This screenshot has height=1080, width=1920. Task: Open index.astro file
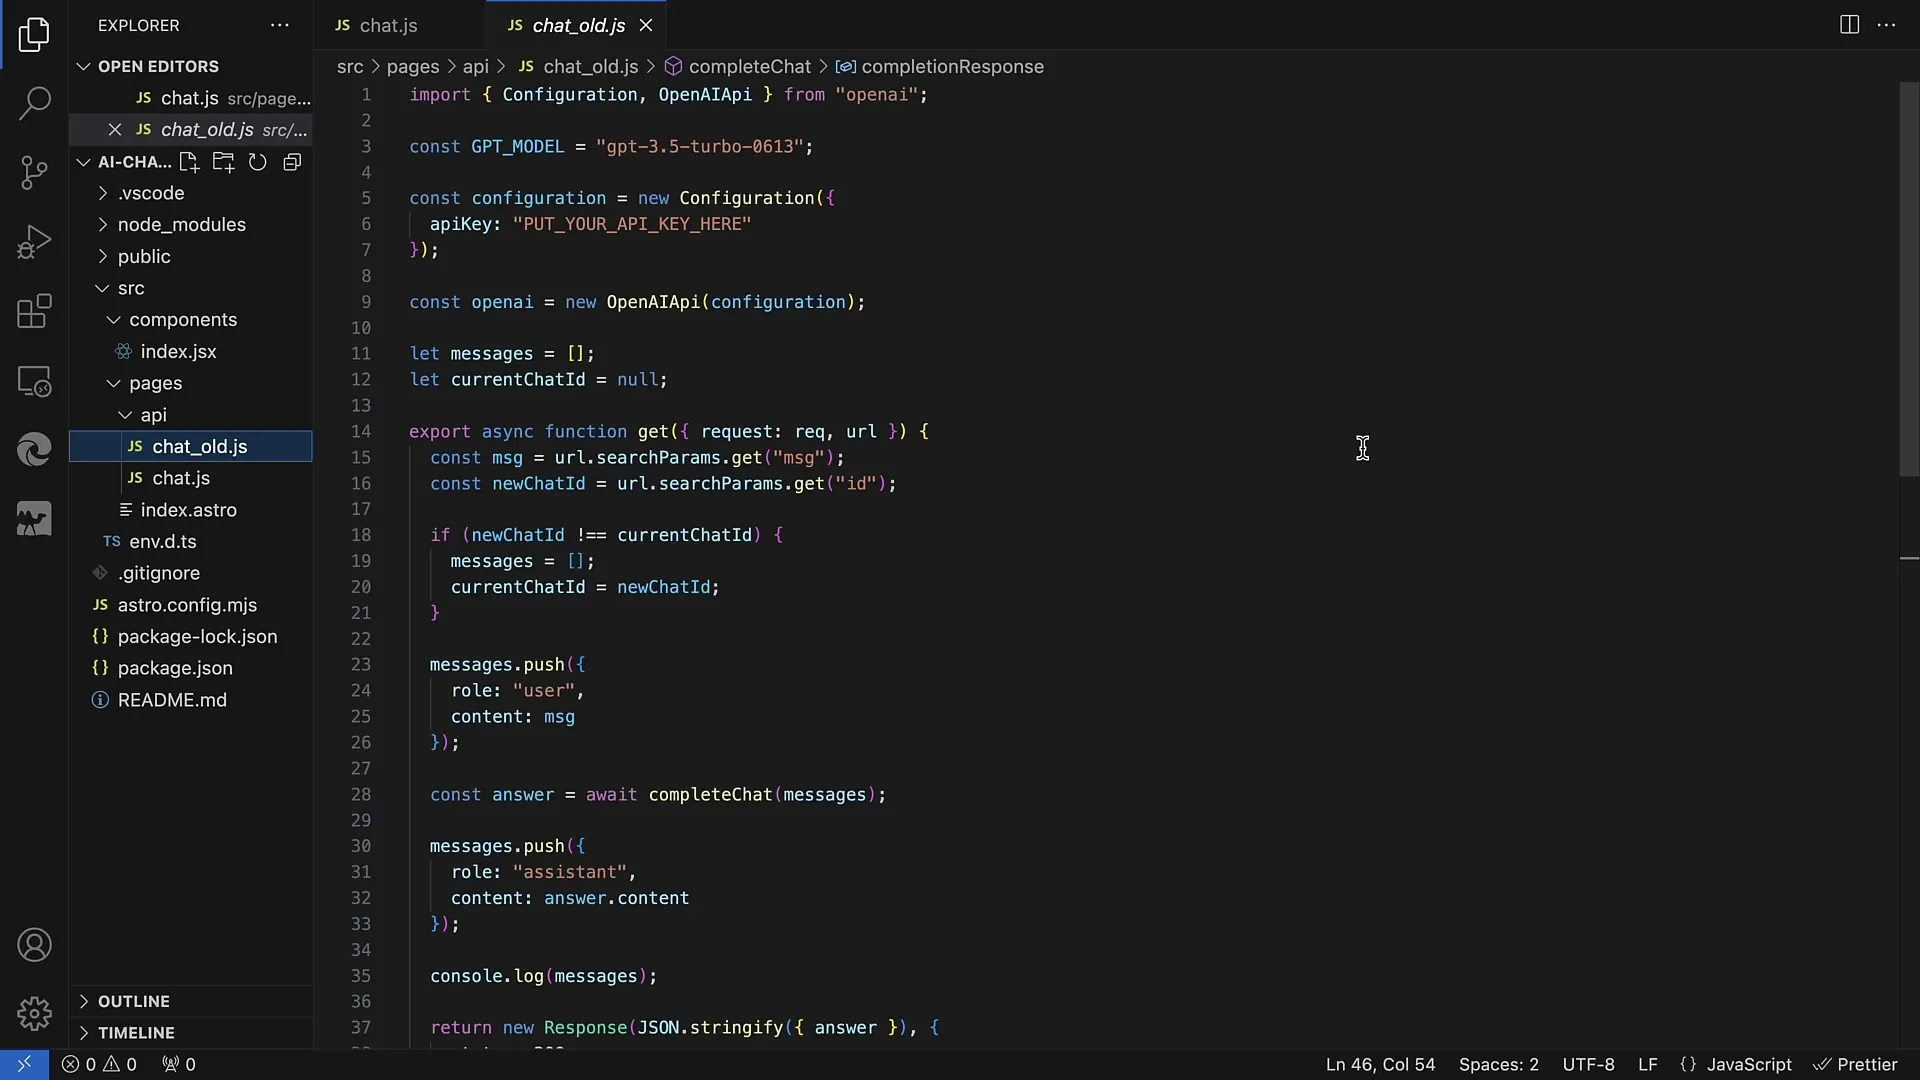pos(190,510)
